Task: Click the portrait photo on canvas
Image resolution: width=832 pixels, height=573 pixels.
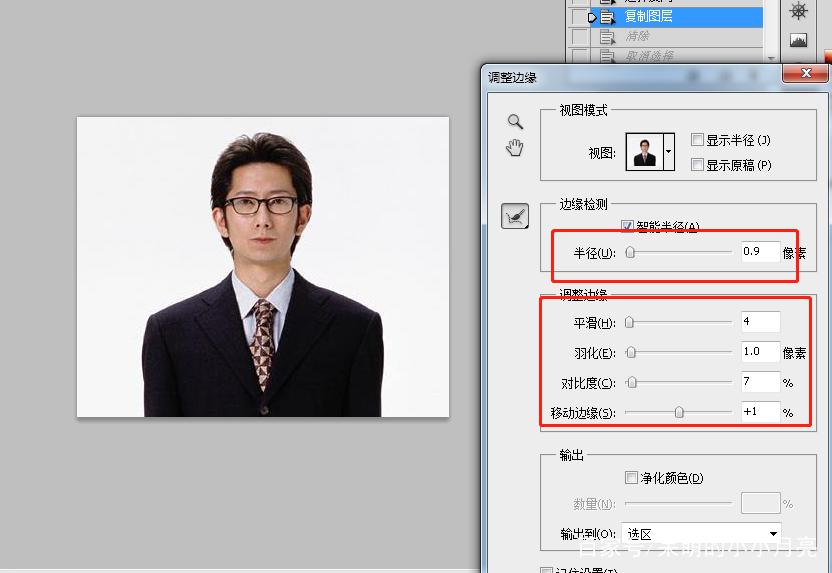Action: [263, 267]
